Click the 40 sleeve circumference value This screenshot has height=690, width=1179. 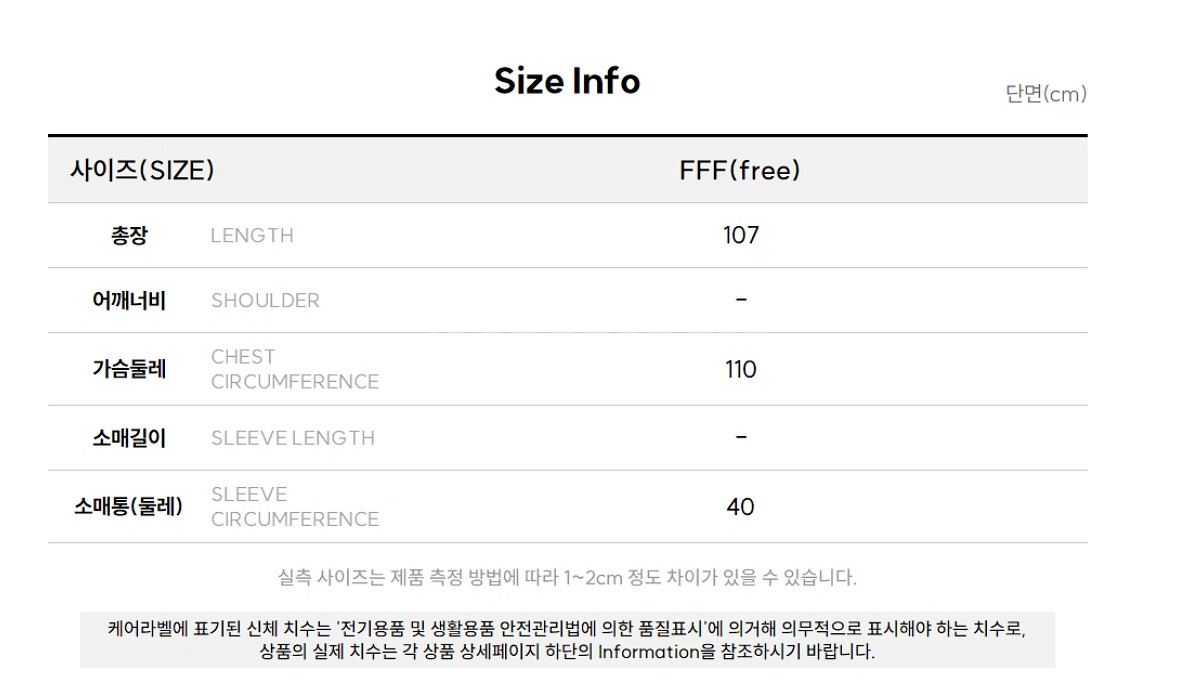741,507
